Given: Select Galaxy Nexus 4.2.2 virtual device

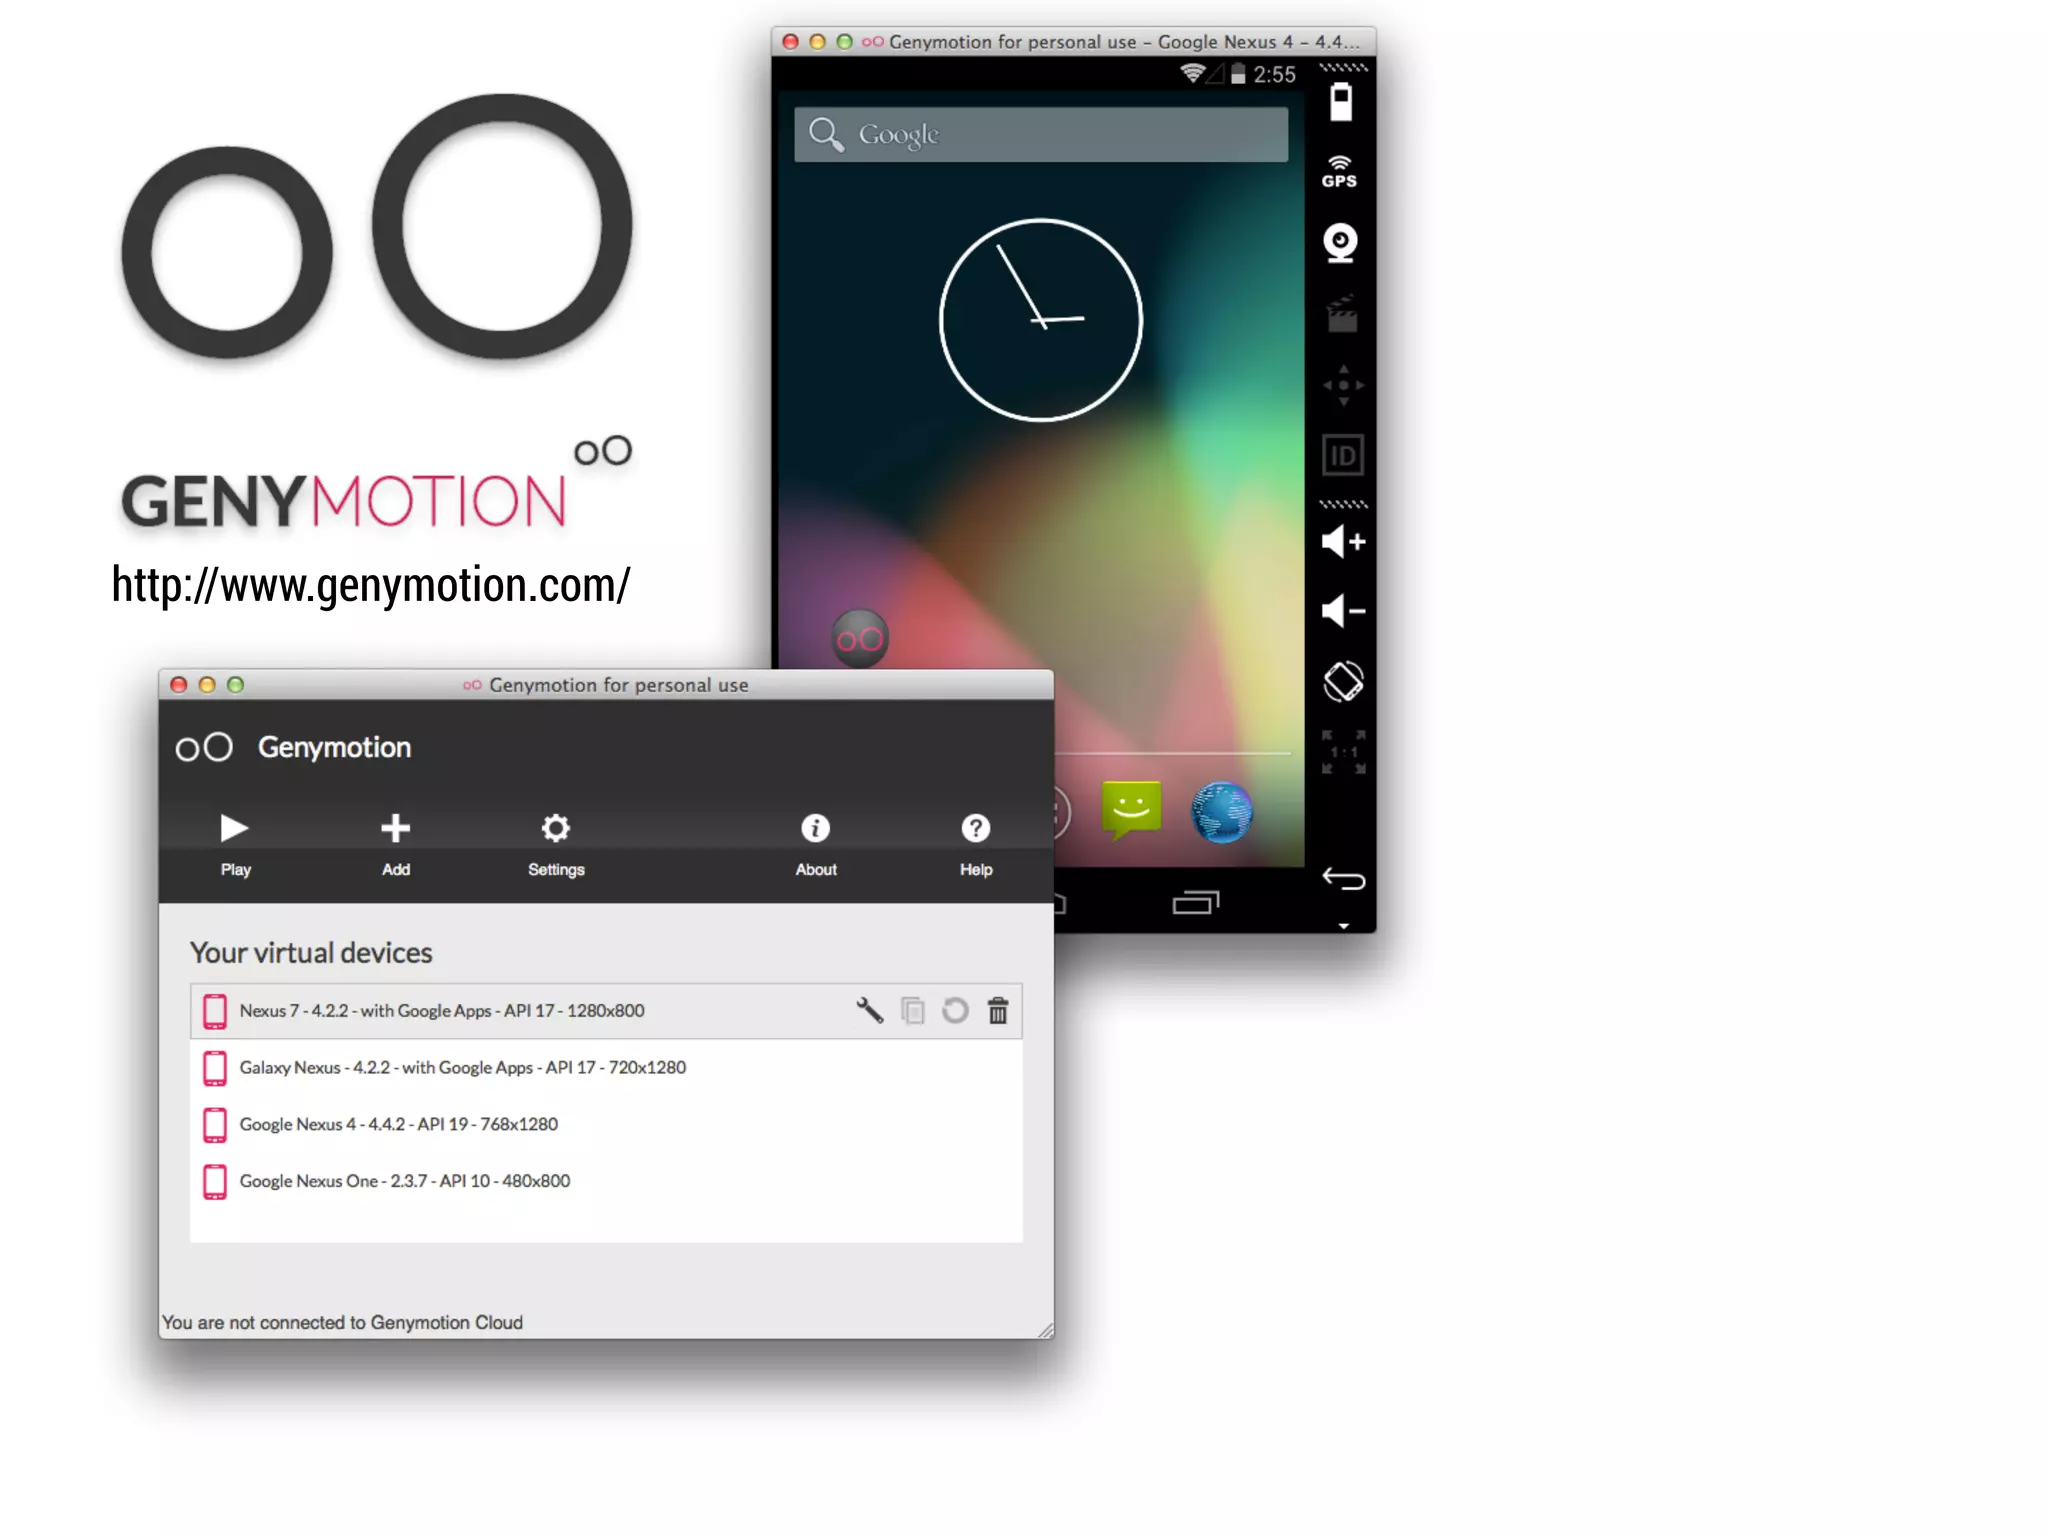Looking at the screenshot, I should pos(462,1068).
